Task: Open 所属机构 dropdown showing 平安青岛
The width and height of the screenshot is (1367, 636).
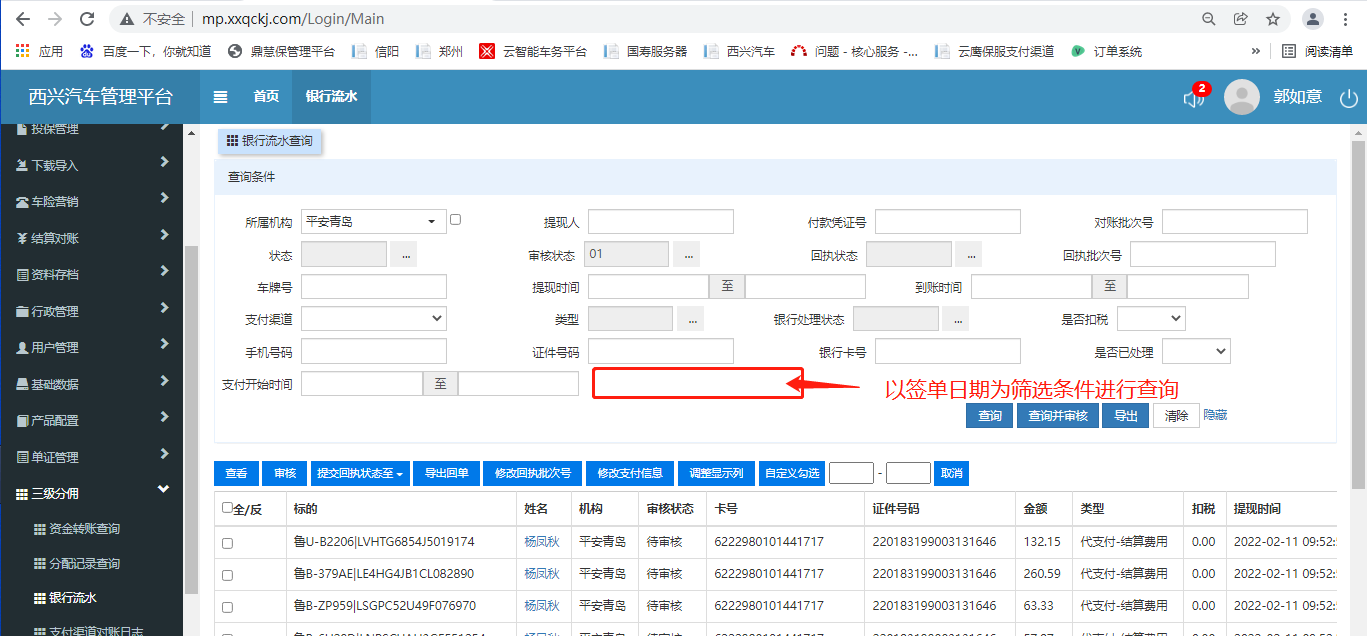Action: tap(373, 221)
